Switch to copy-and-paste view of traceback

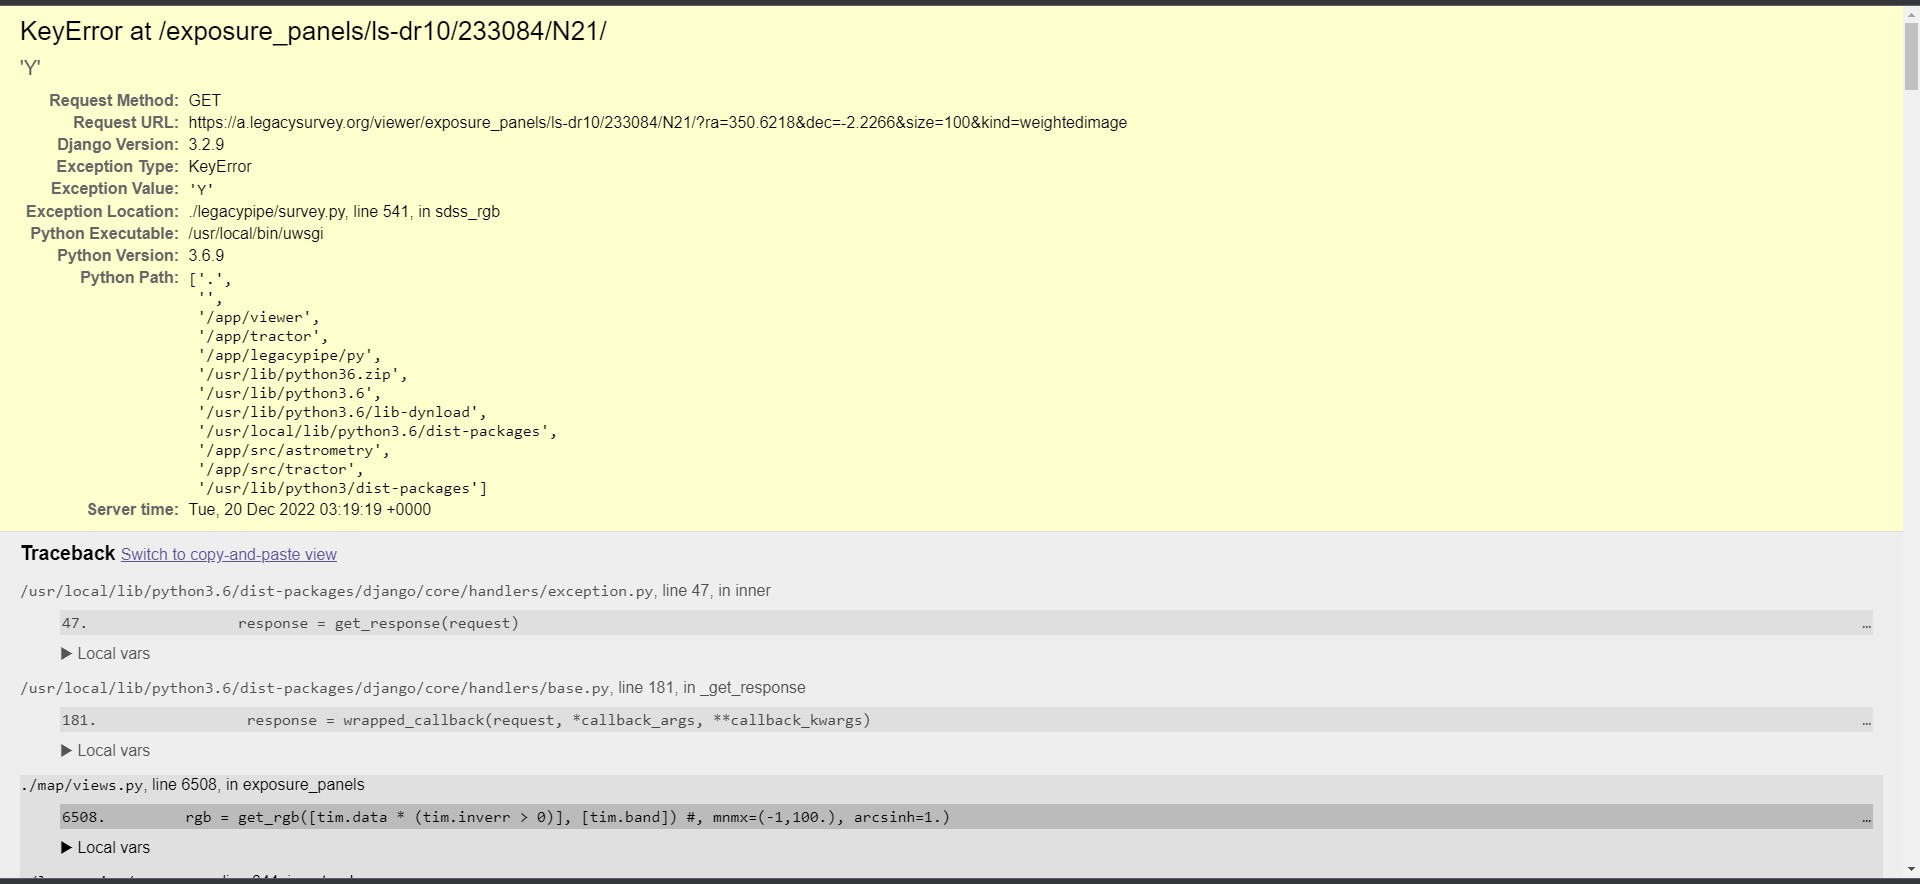tap(228, 554)
